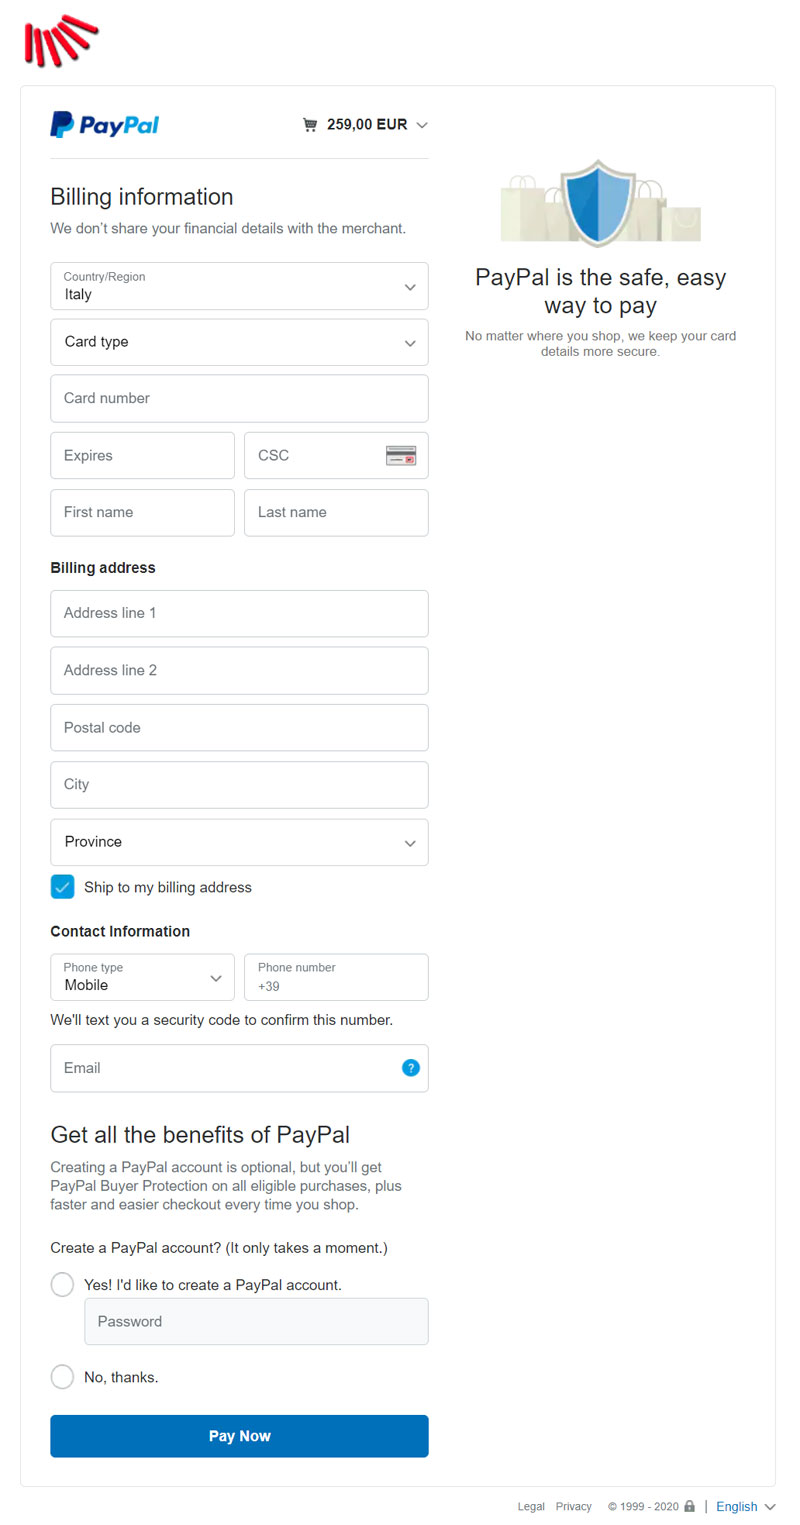Open the Privacy footer link
800x1525 pixels.
[574, 1506]
